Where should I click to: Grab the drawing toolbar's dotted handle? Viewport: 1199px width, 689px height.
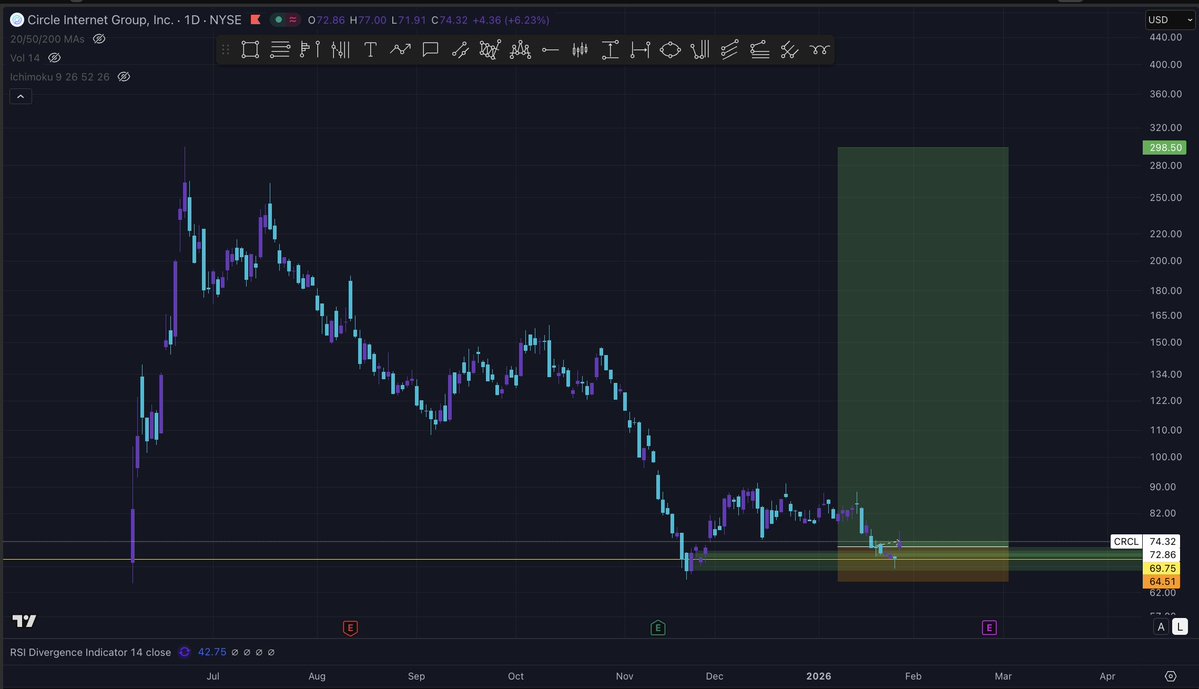pyautogui.click(x=226, y=50)
